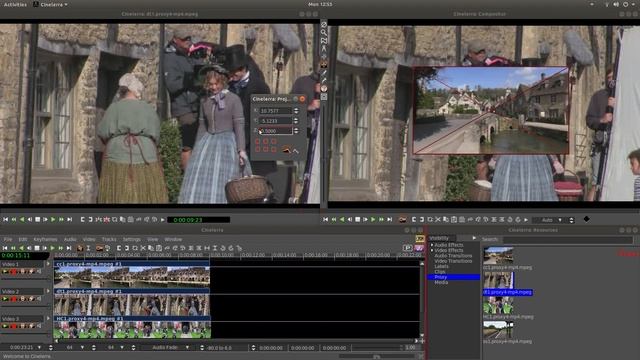The height and width of the screenshot is (360, 640).
Task: Open the Window menu
Action: coord(173,239)
